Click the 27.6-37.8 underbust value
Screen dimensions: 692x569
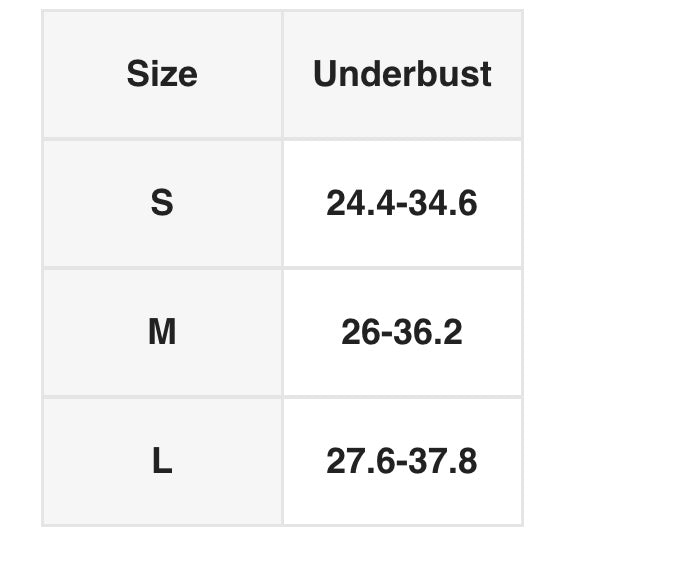coord(402,461)
